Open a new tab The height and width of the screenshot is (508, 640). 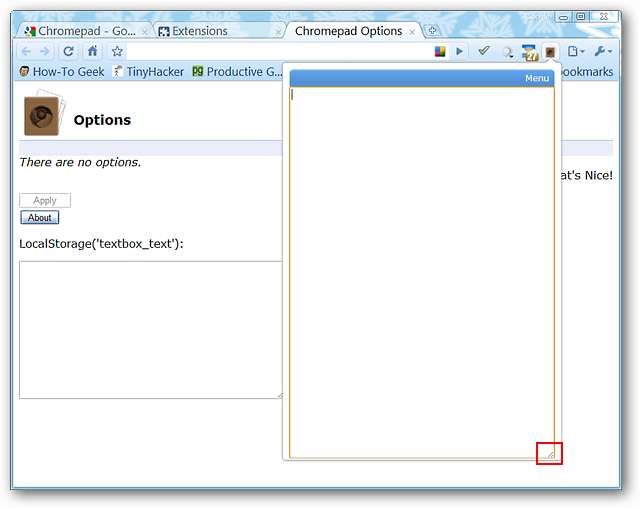click(x=432, y=30)
